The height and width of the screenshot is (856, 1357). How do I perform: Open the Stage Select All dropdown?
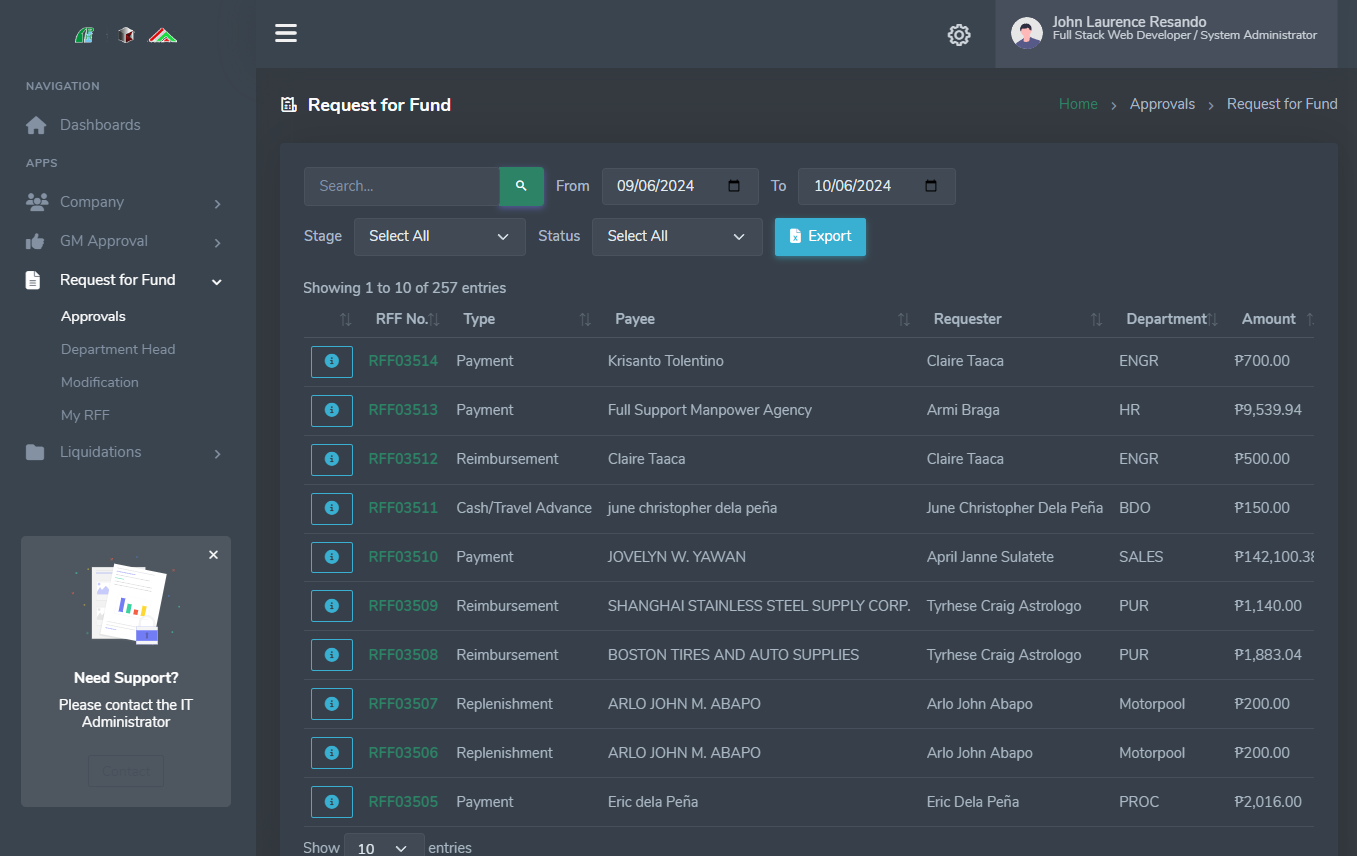tap(439, 237)
